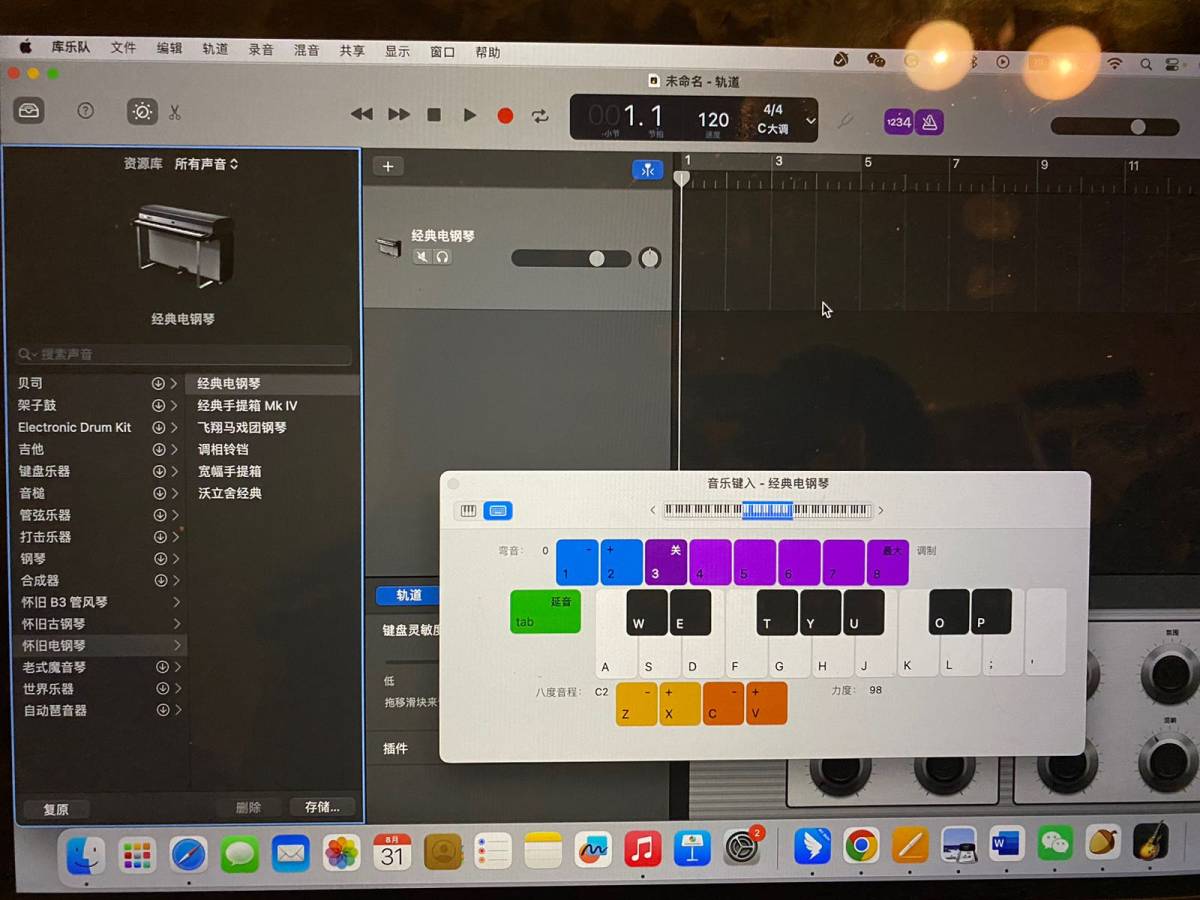This screenshot has width=1200, height=900.
Task: Download 合成器 sounds with arrow icon
Action: 160,580
